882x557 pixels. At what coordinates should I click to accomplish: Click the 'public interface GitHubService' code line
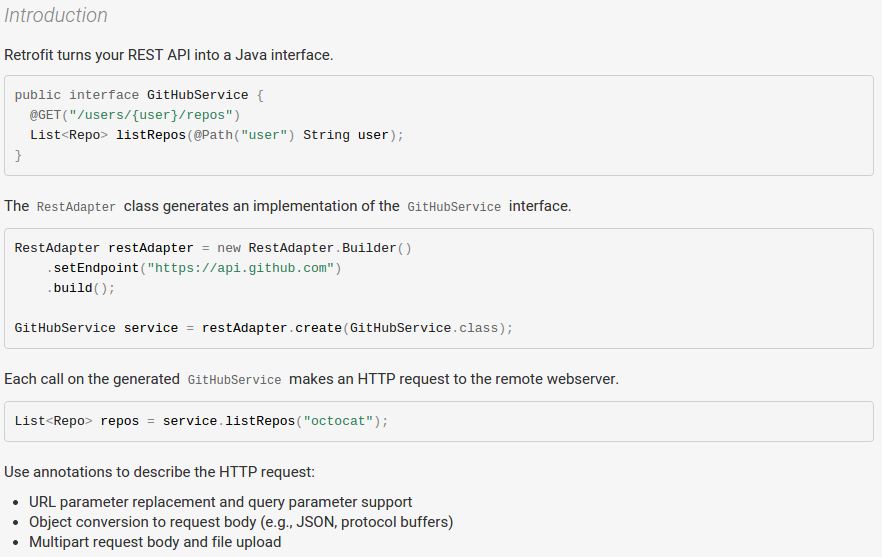pos(139,95)
